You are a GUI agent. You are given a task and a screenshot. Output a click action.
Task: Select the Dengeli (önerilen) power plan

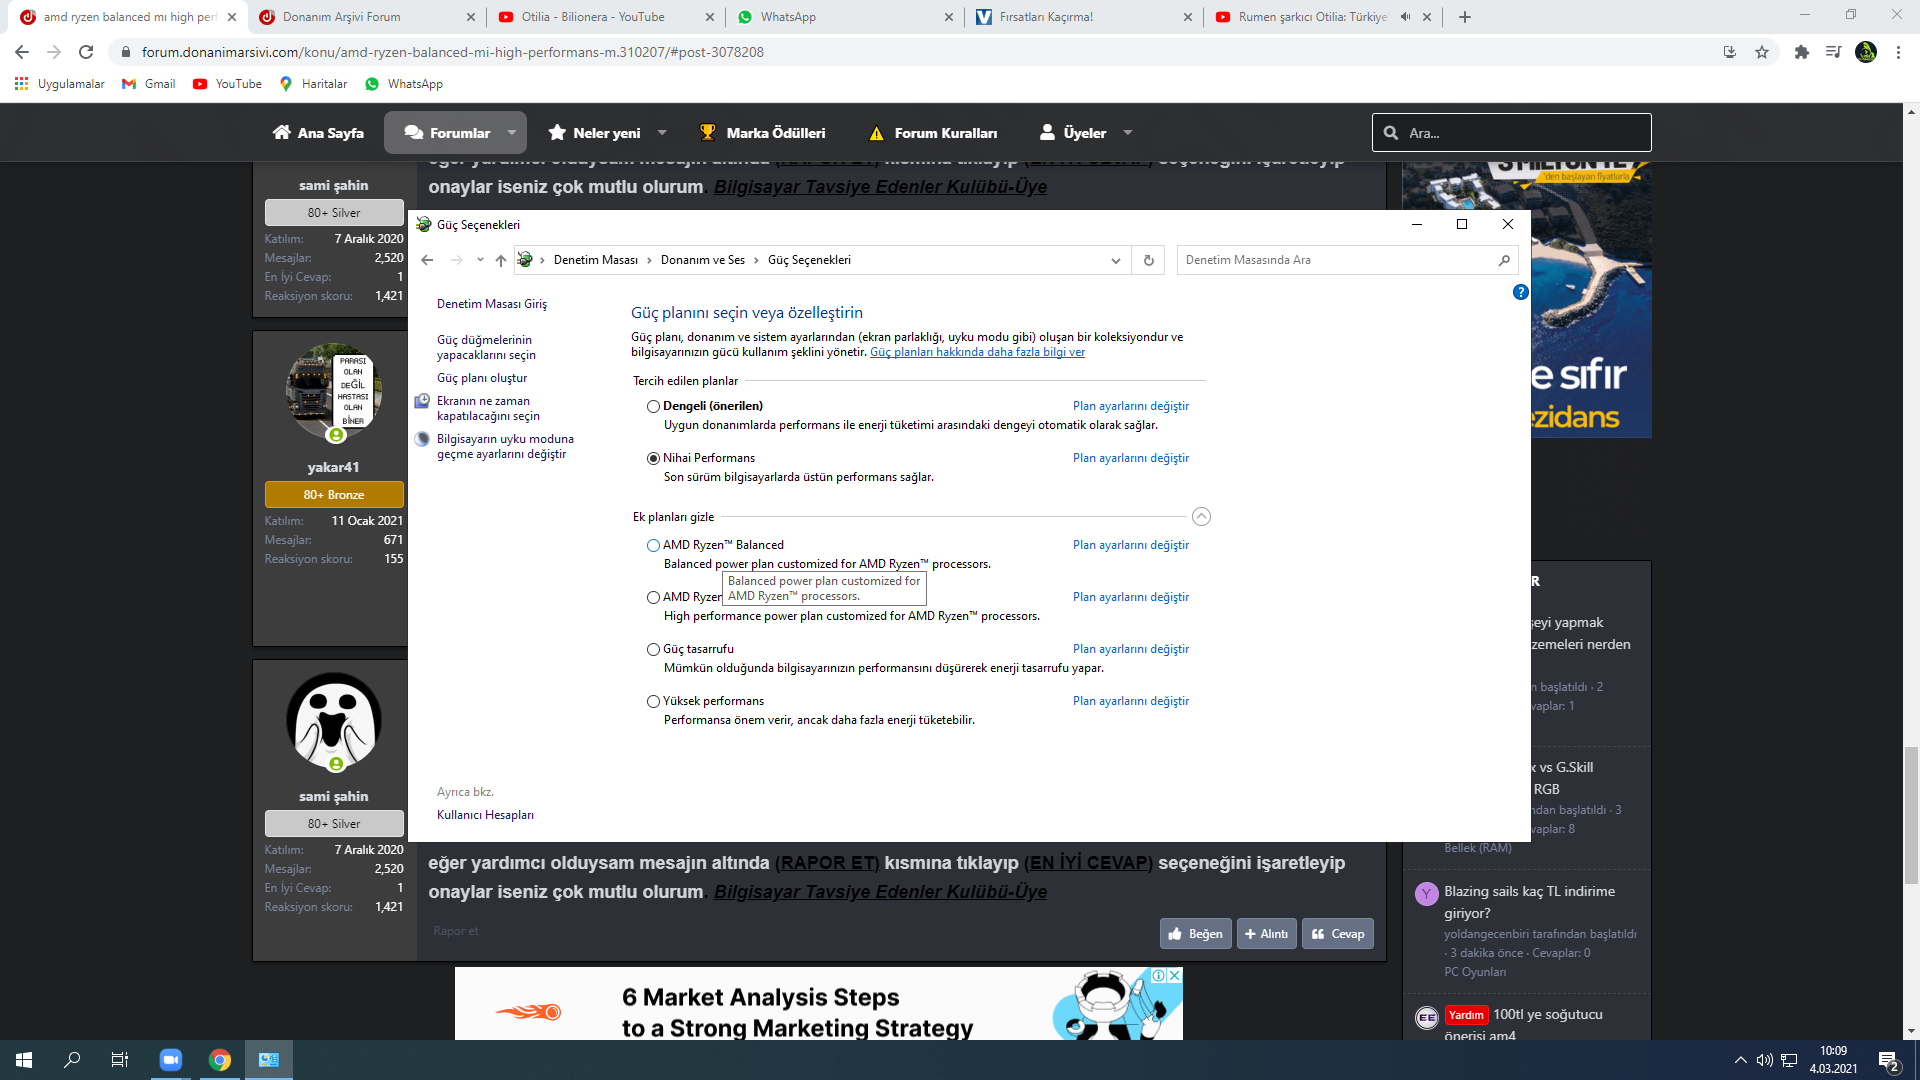point(653,407)
